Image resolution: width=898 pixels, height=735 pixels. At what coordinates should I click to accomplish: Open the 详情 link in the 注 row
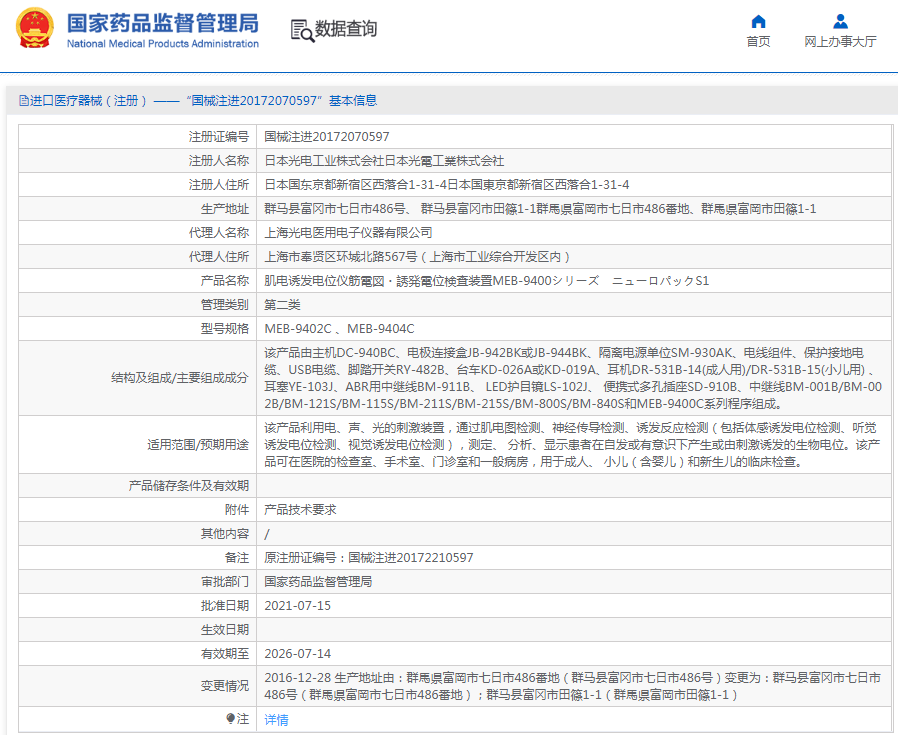point(276,719)
